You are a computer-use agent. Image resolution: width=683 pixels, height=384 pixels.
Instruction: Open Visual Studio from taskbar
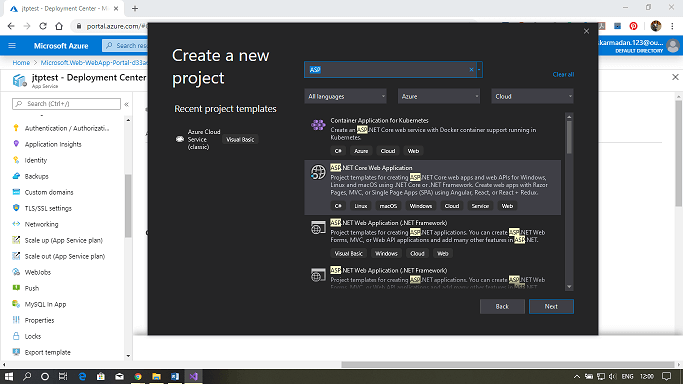pyautogui.click(x=193, y=376)
